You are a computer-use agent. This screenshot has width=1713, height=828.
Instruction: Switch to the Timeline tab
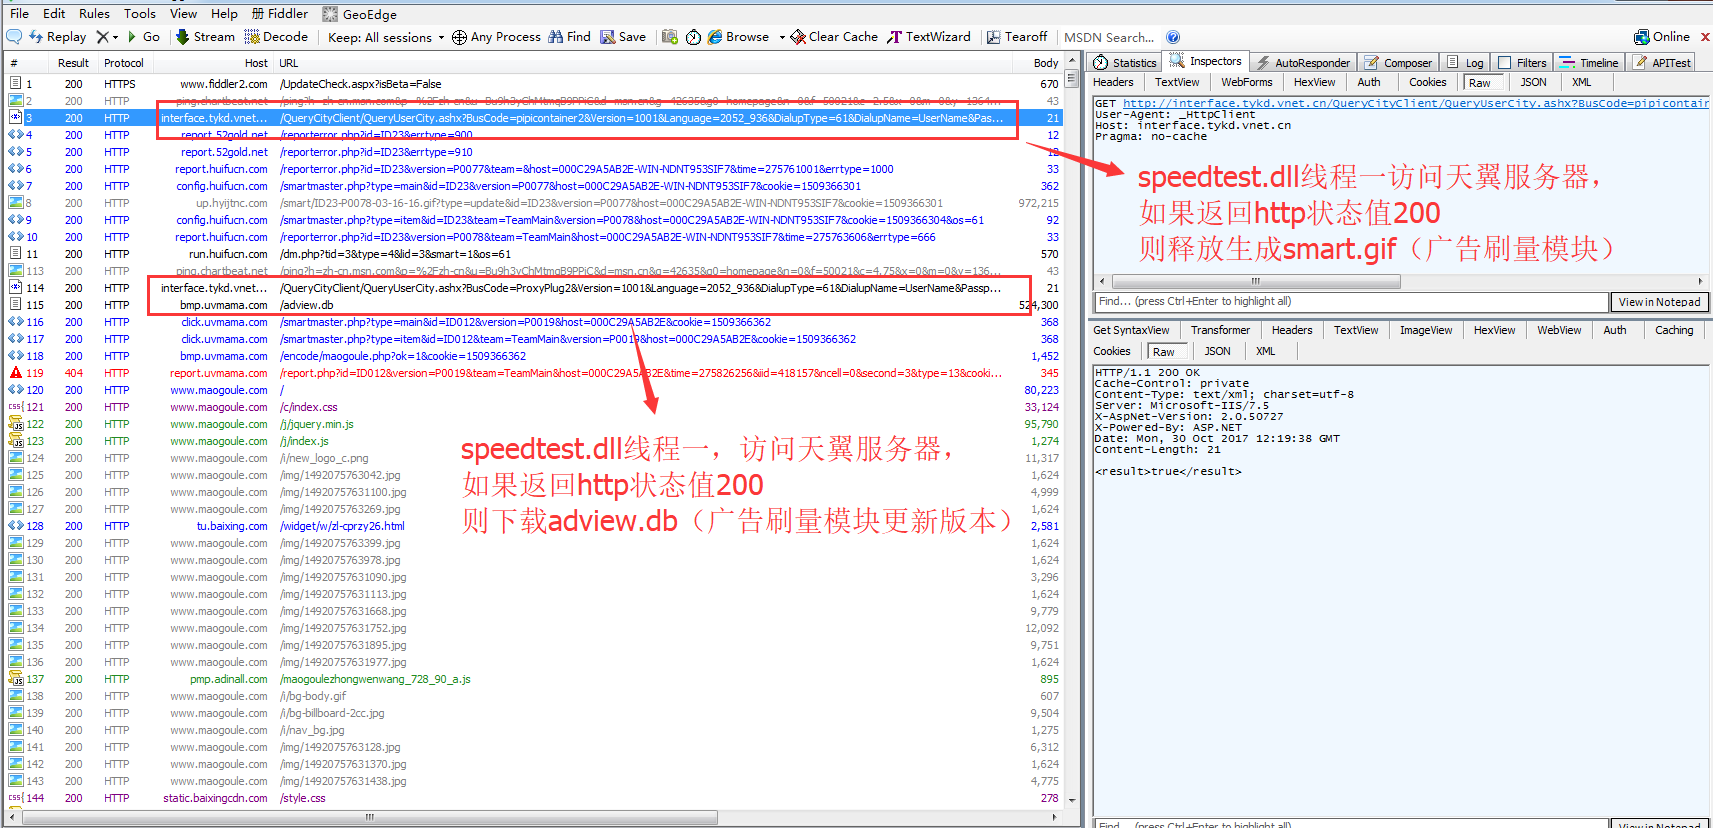pos(1589,62)
